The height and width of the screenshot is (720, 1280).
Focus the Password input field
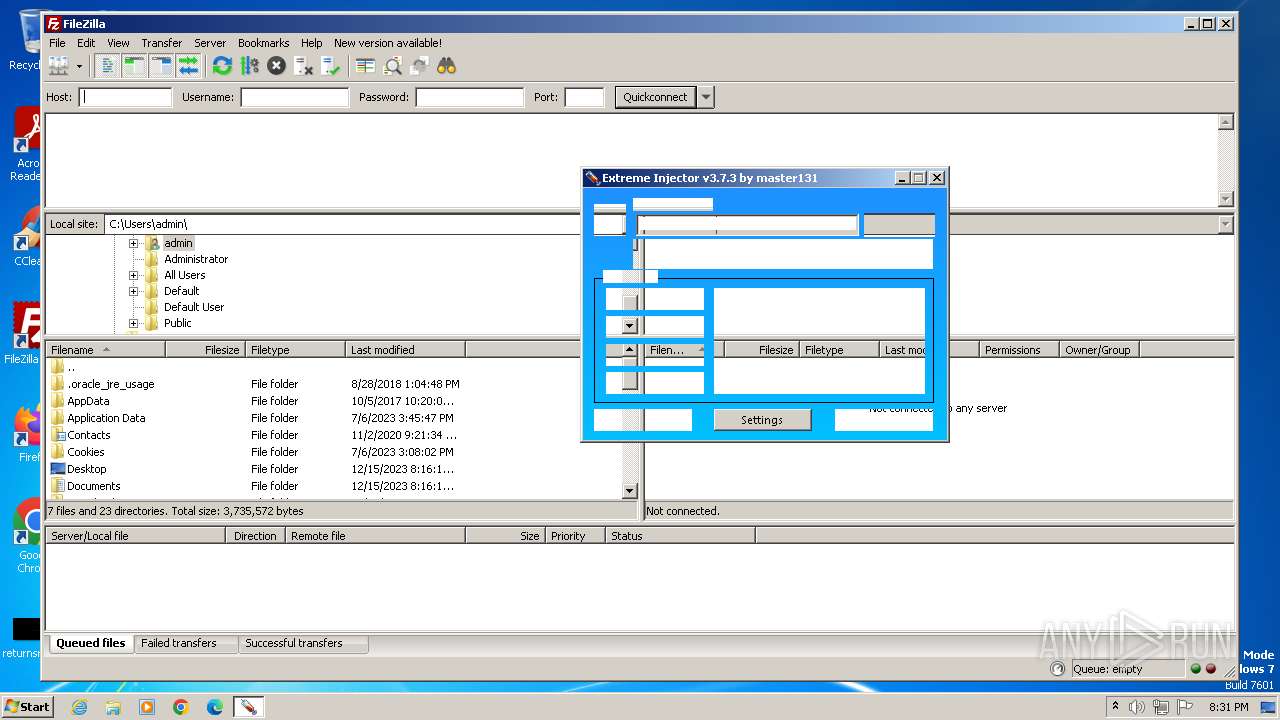tap(469, 97)
